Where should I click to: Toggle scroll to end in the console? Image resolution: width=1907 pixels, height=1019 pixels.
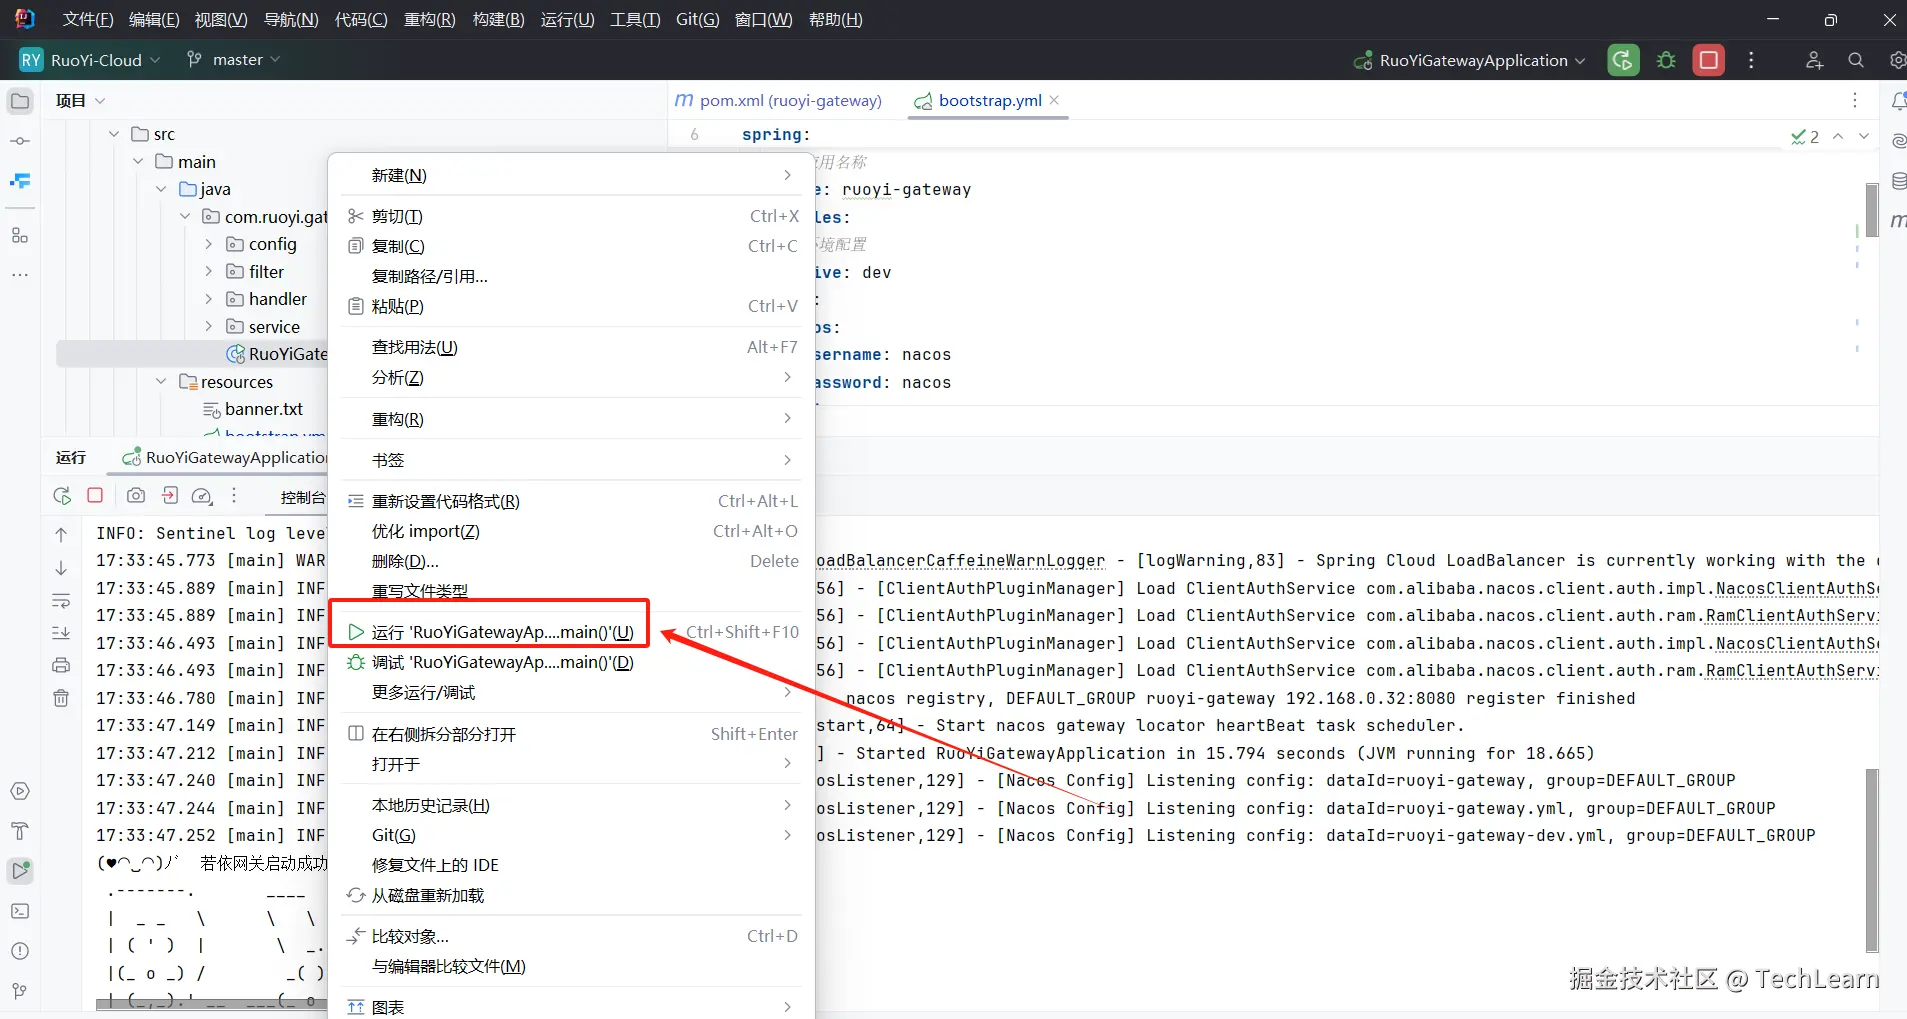[x=61, y=633]
